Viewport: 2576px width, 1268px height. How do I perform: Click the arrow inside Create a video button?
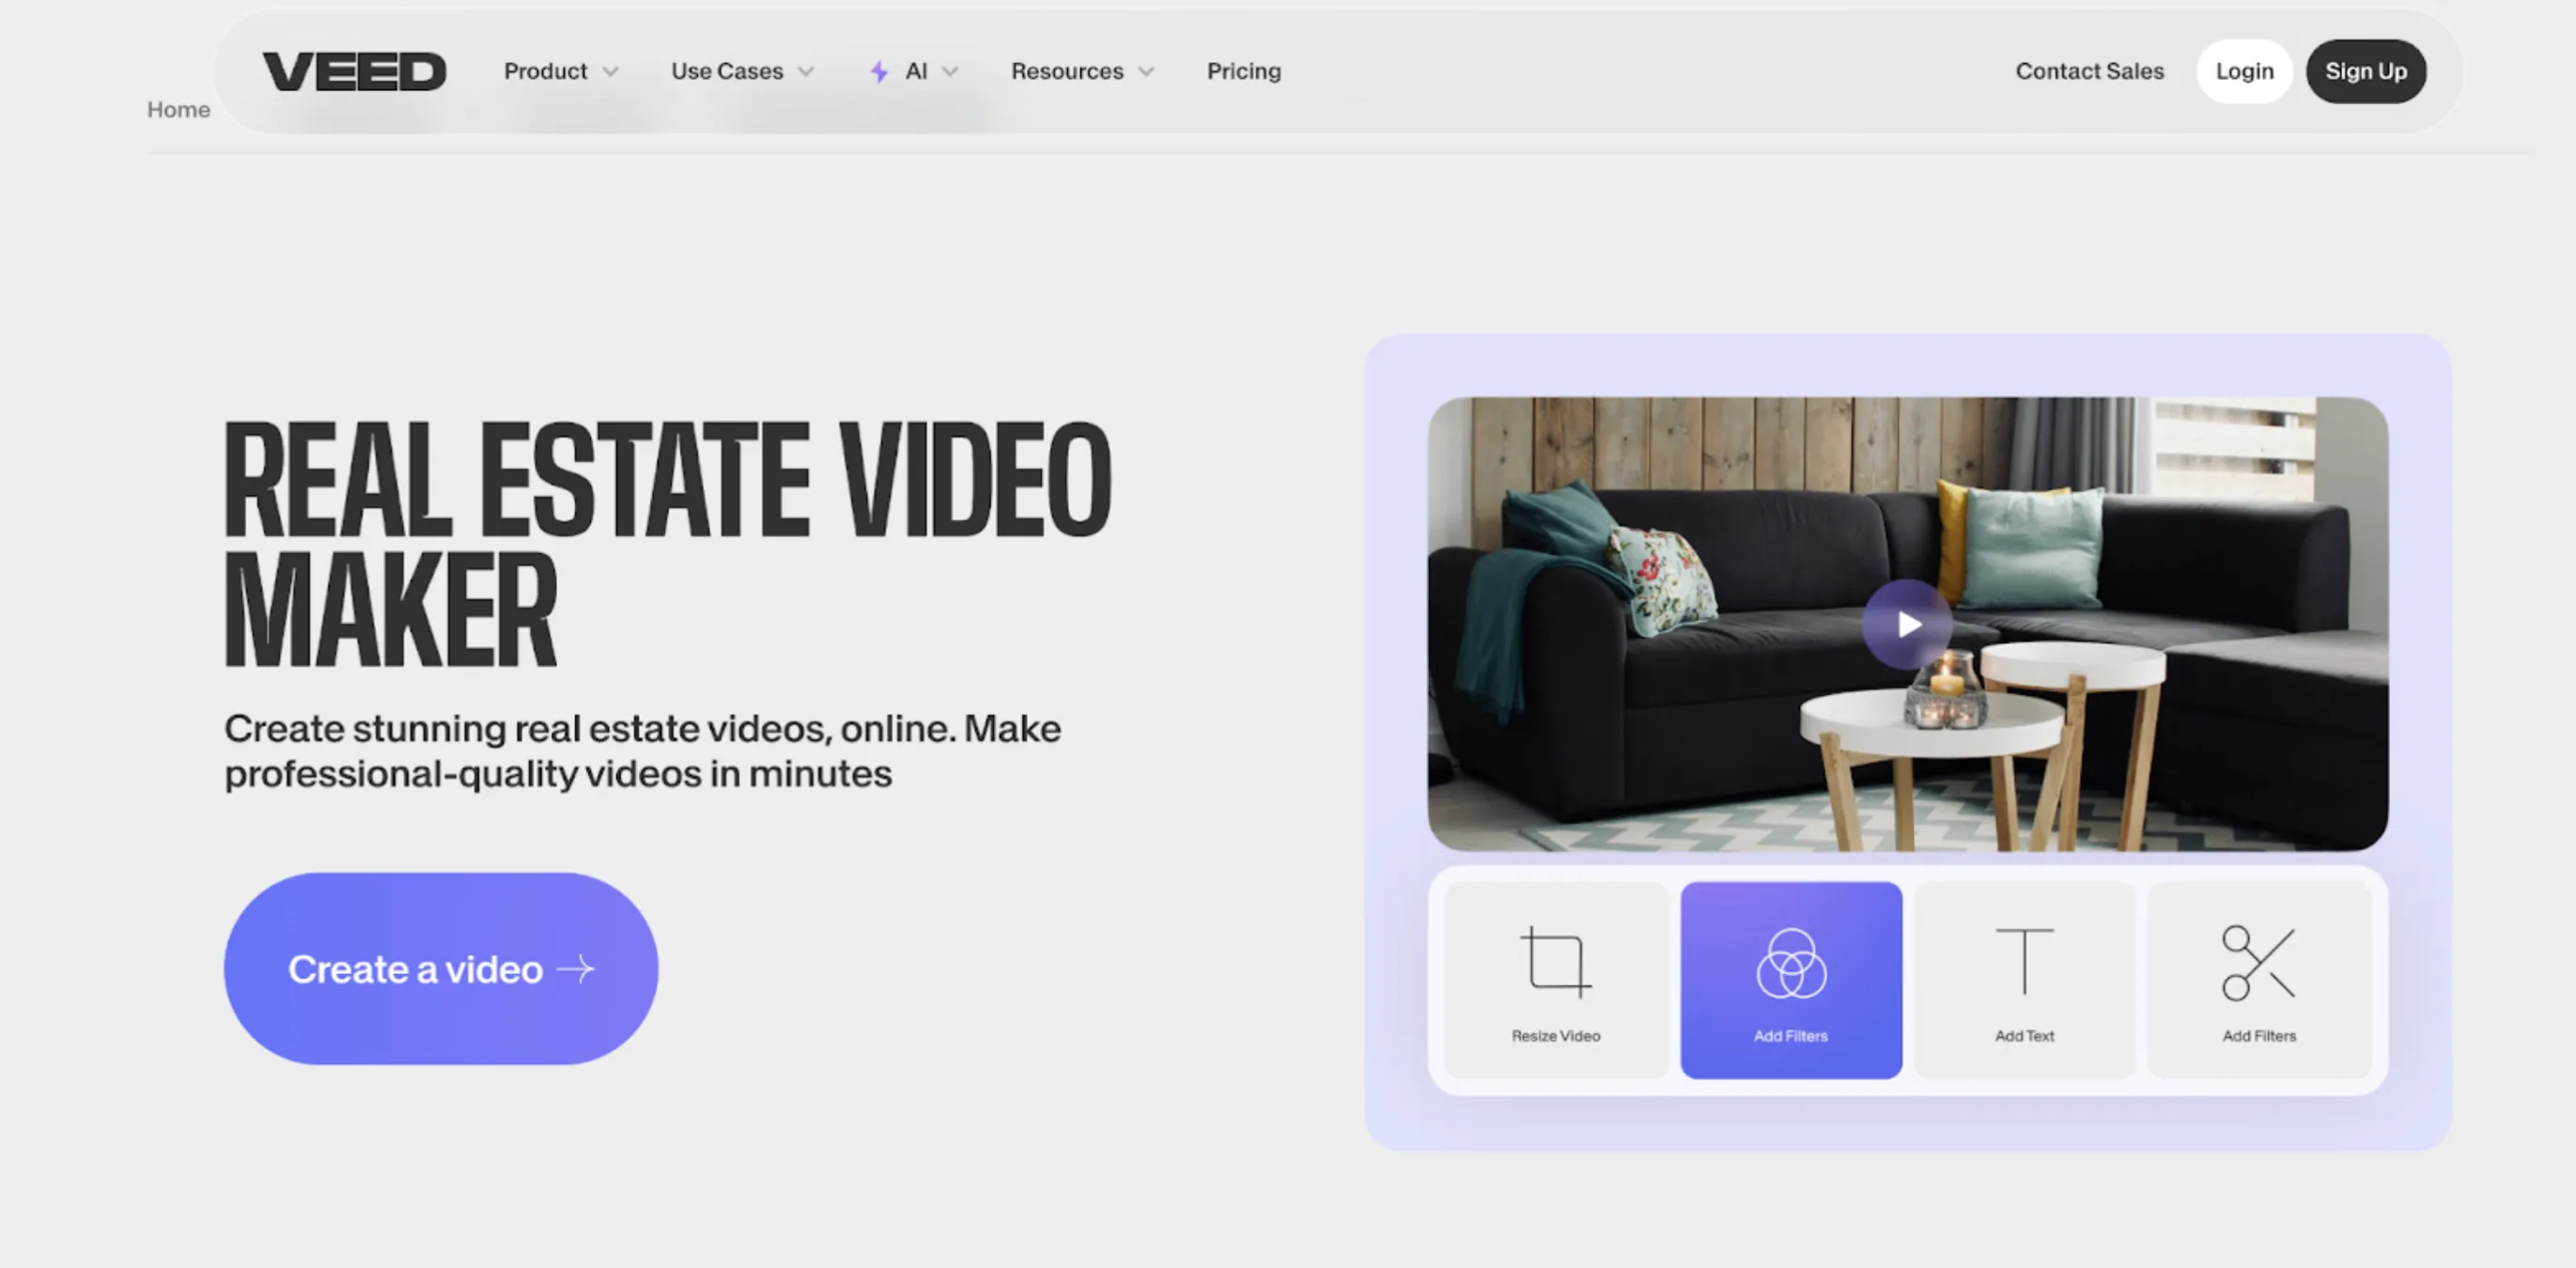(x=578, y=967)
